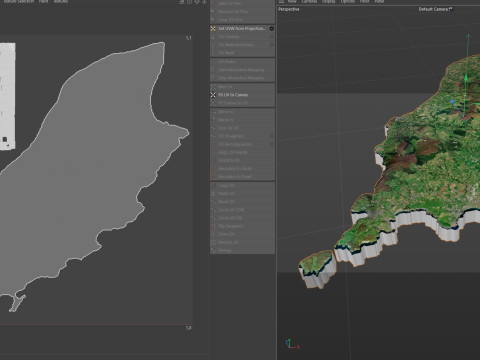
Task: Open the UV Straighten options gear
Action: pos(272,136)
